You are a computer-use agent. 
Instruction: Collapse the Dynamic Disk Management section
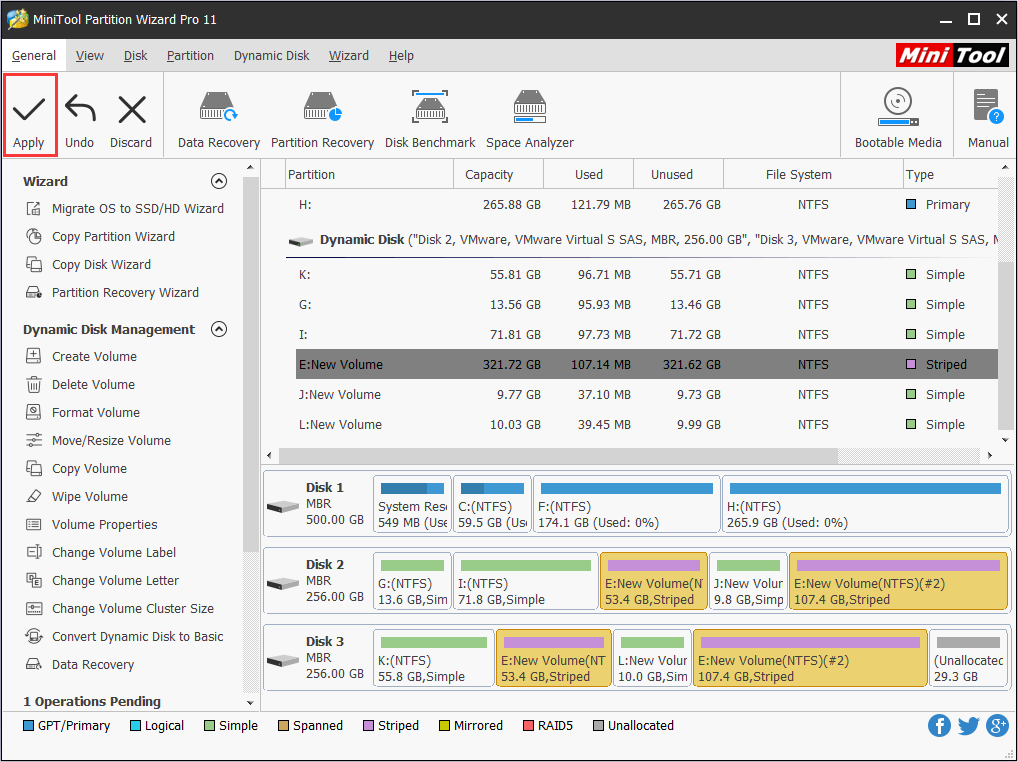(x=219, y=329)
